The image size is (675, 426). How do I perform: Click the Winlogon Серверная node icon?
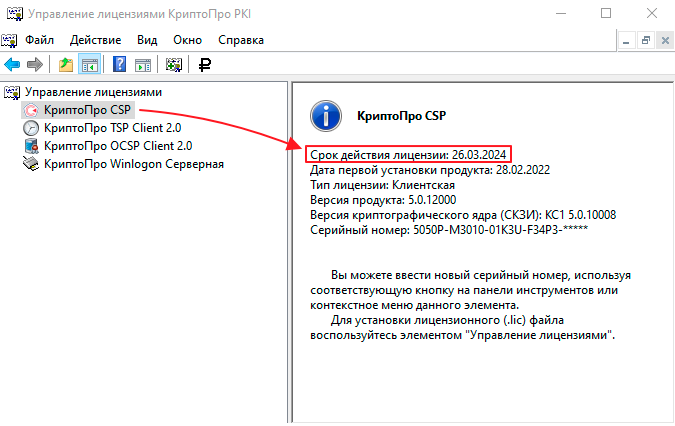31,164
